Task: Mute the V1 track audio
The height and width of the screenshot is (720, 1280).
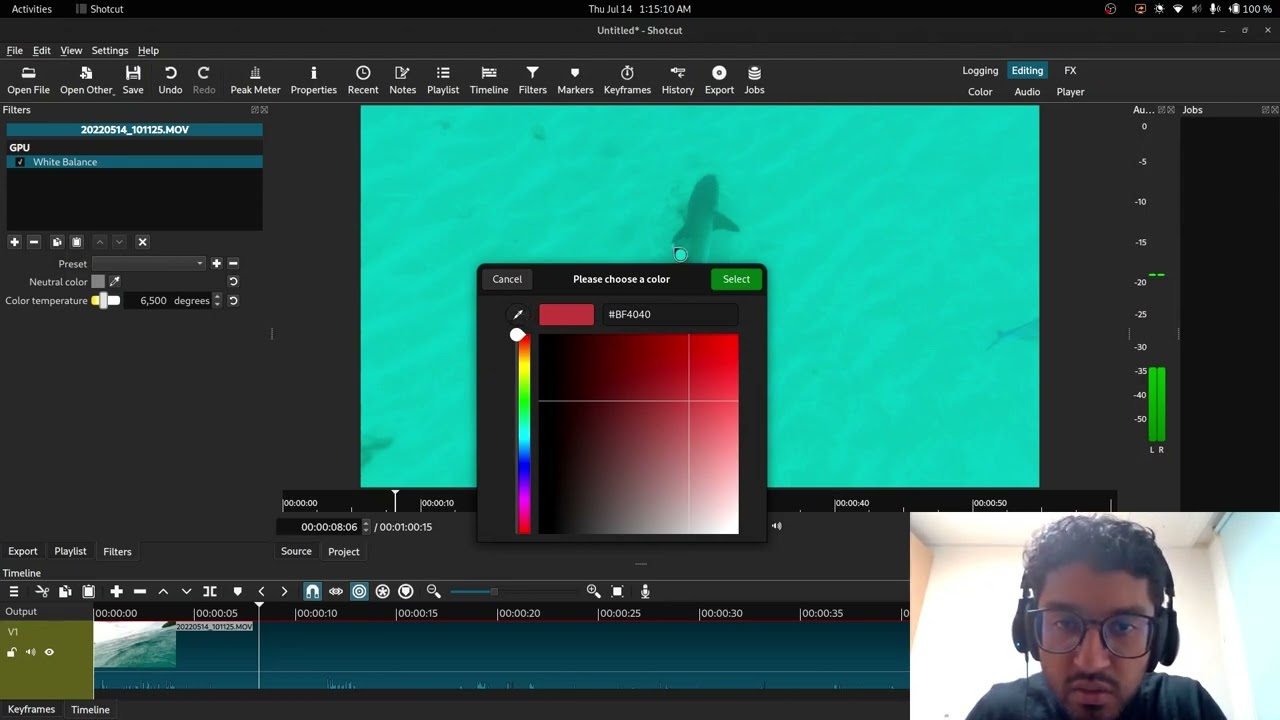Action: (x=30, y=652)
